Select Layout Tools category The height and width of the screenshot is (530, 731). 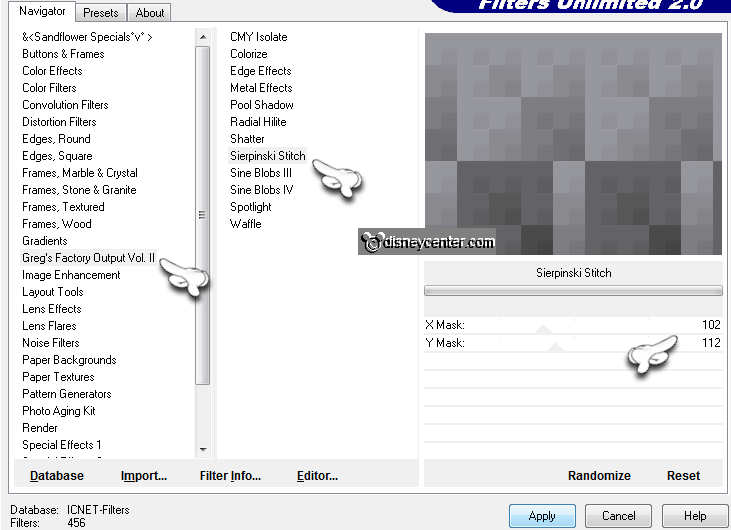tap(53, 292)
